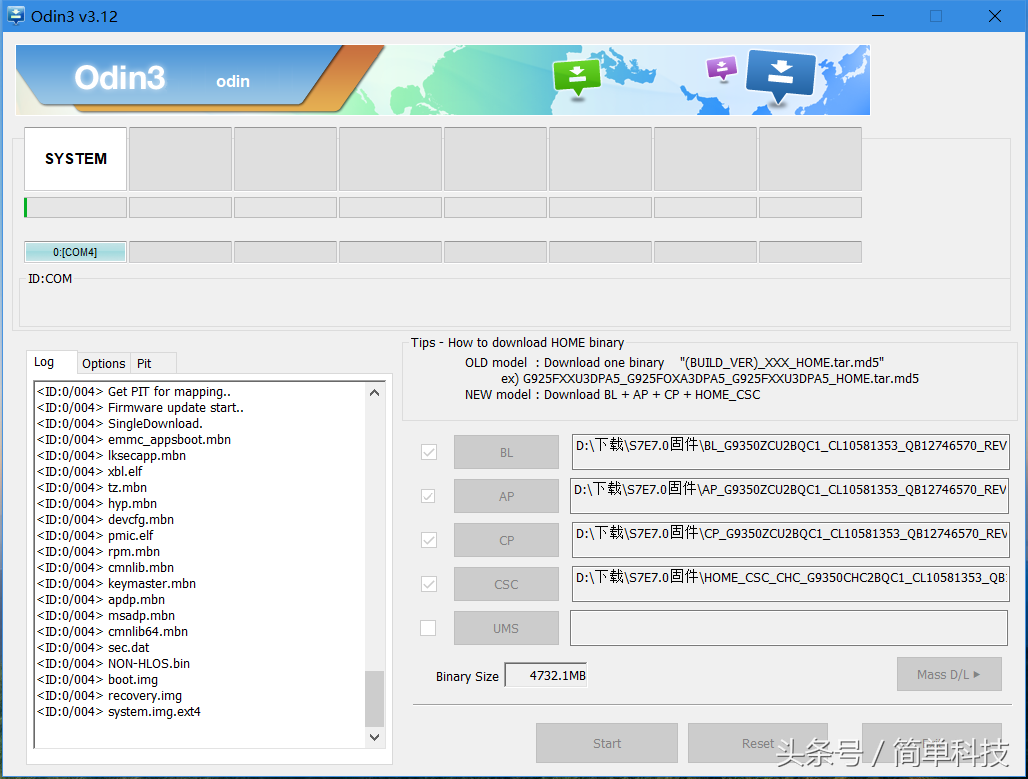Screen dimensions: 1028x779
Task: Click the Start button
Action: (606, 743)
